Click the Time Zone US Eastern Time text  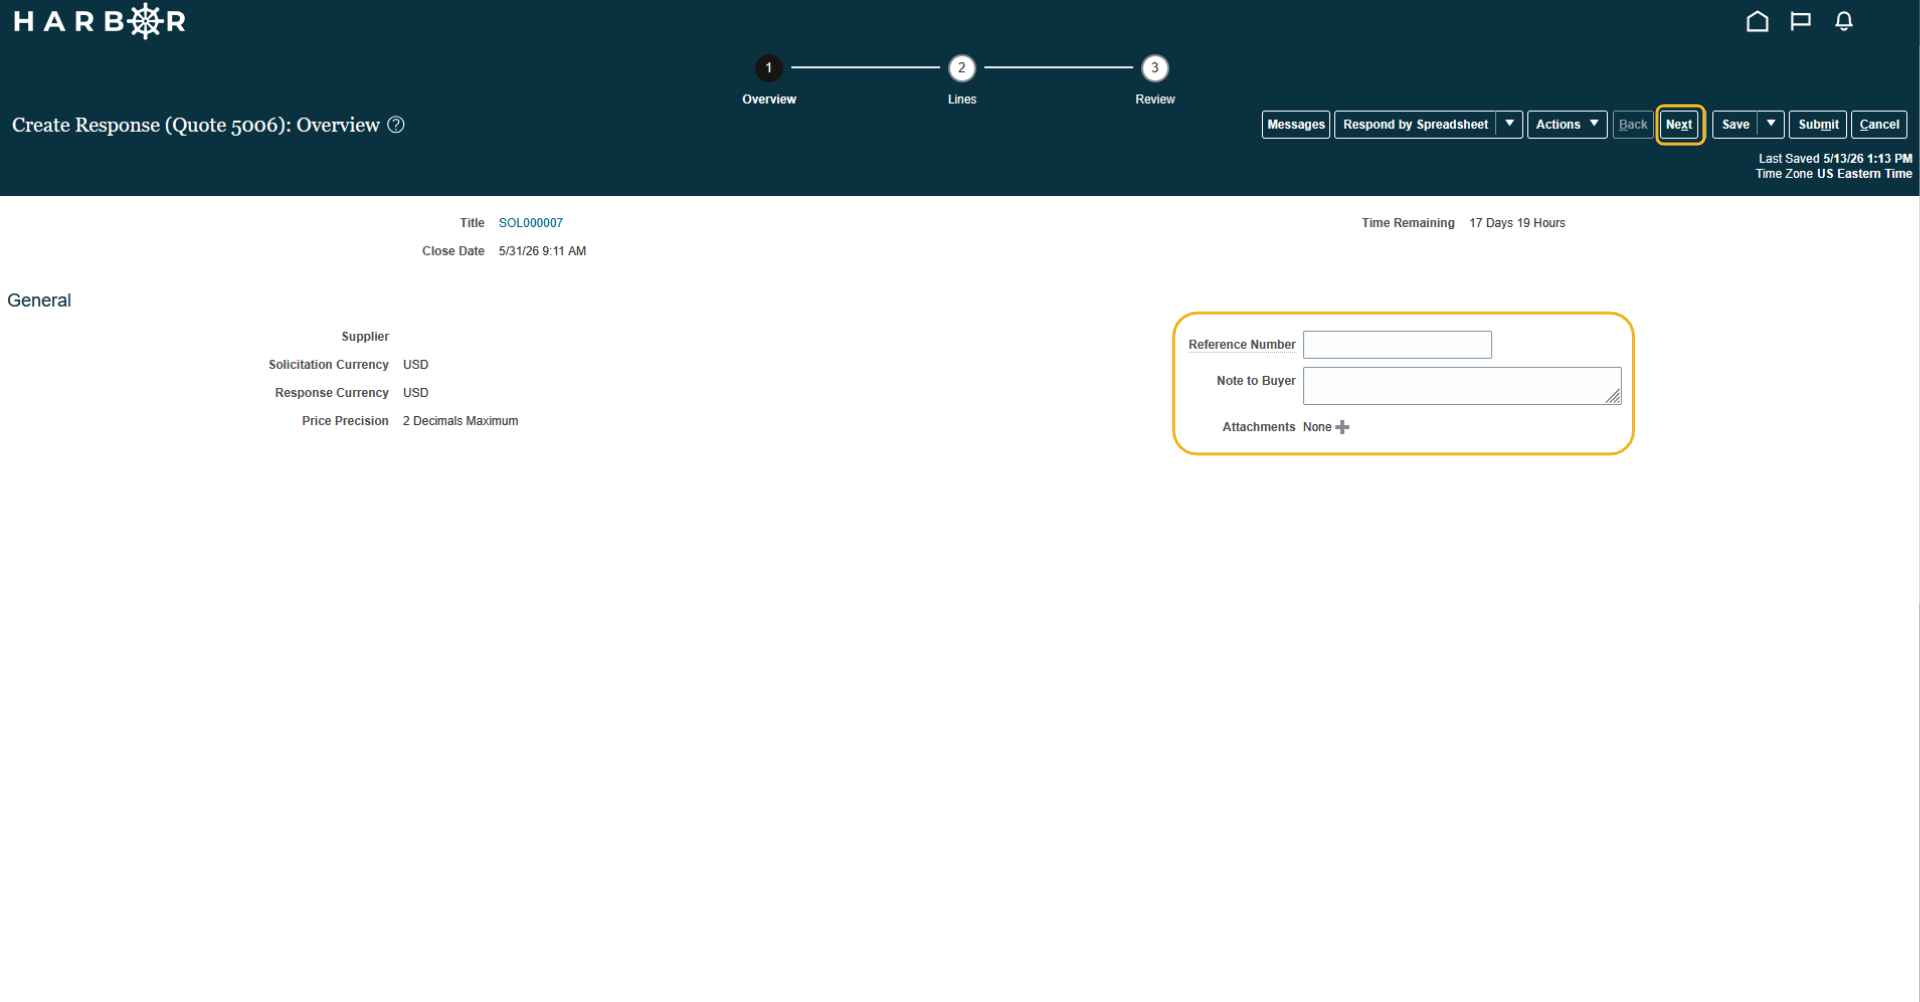(x=1833, y=173)
